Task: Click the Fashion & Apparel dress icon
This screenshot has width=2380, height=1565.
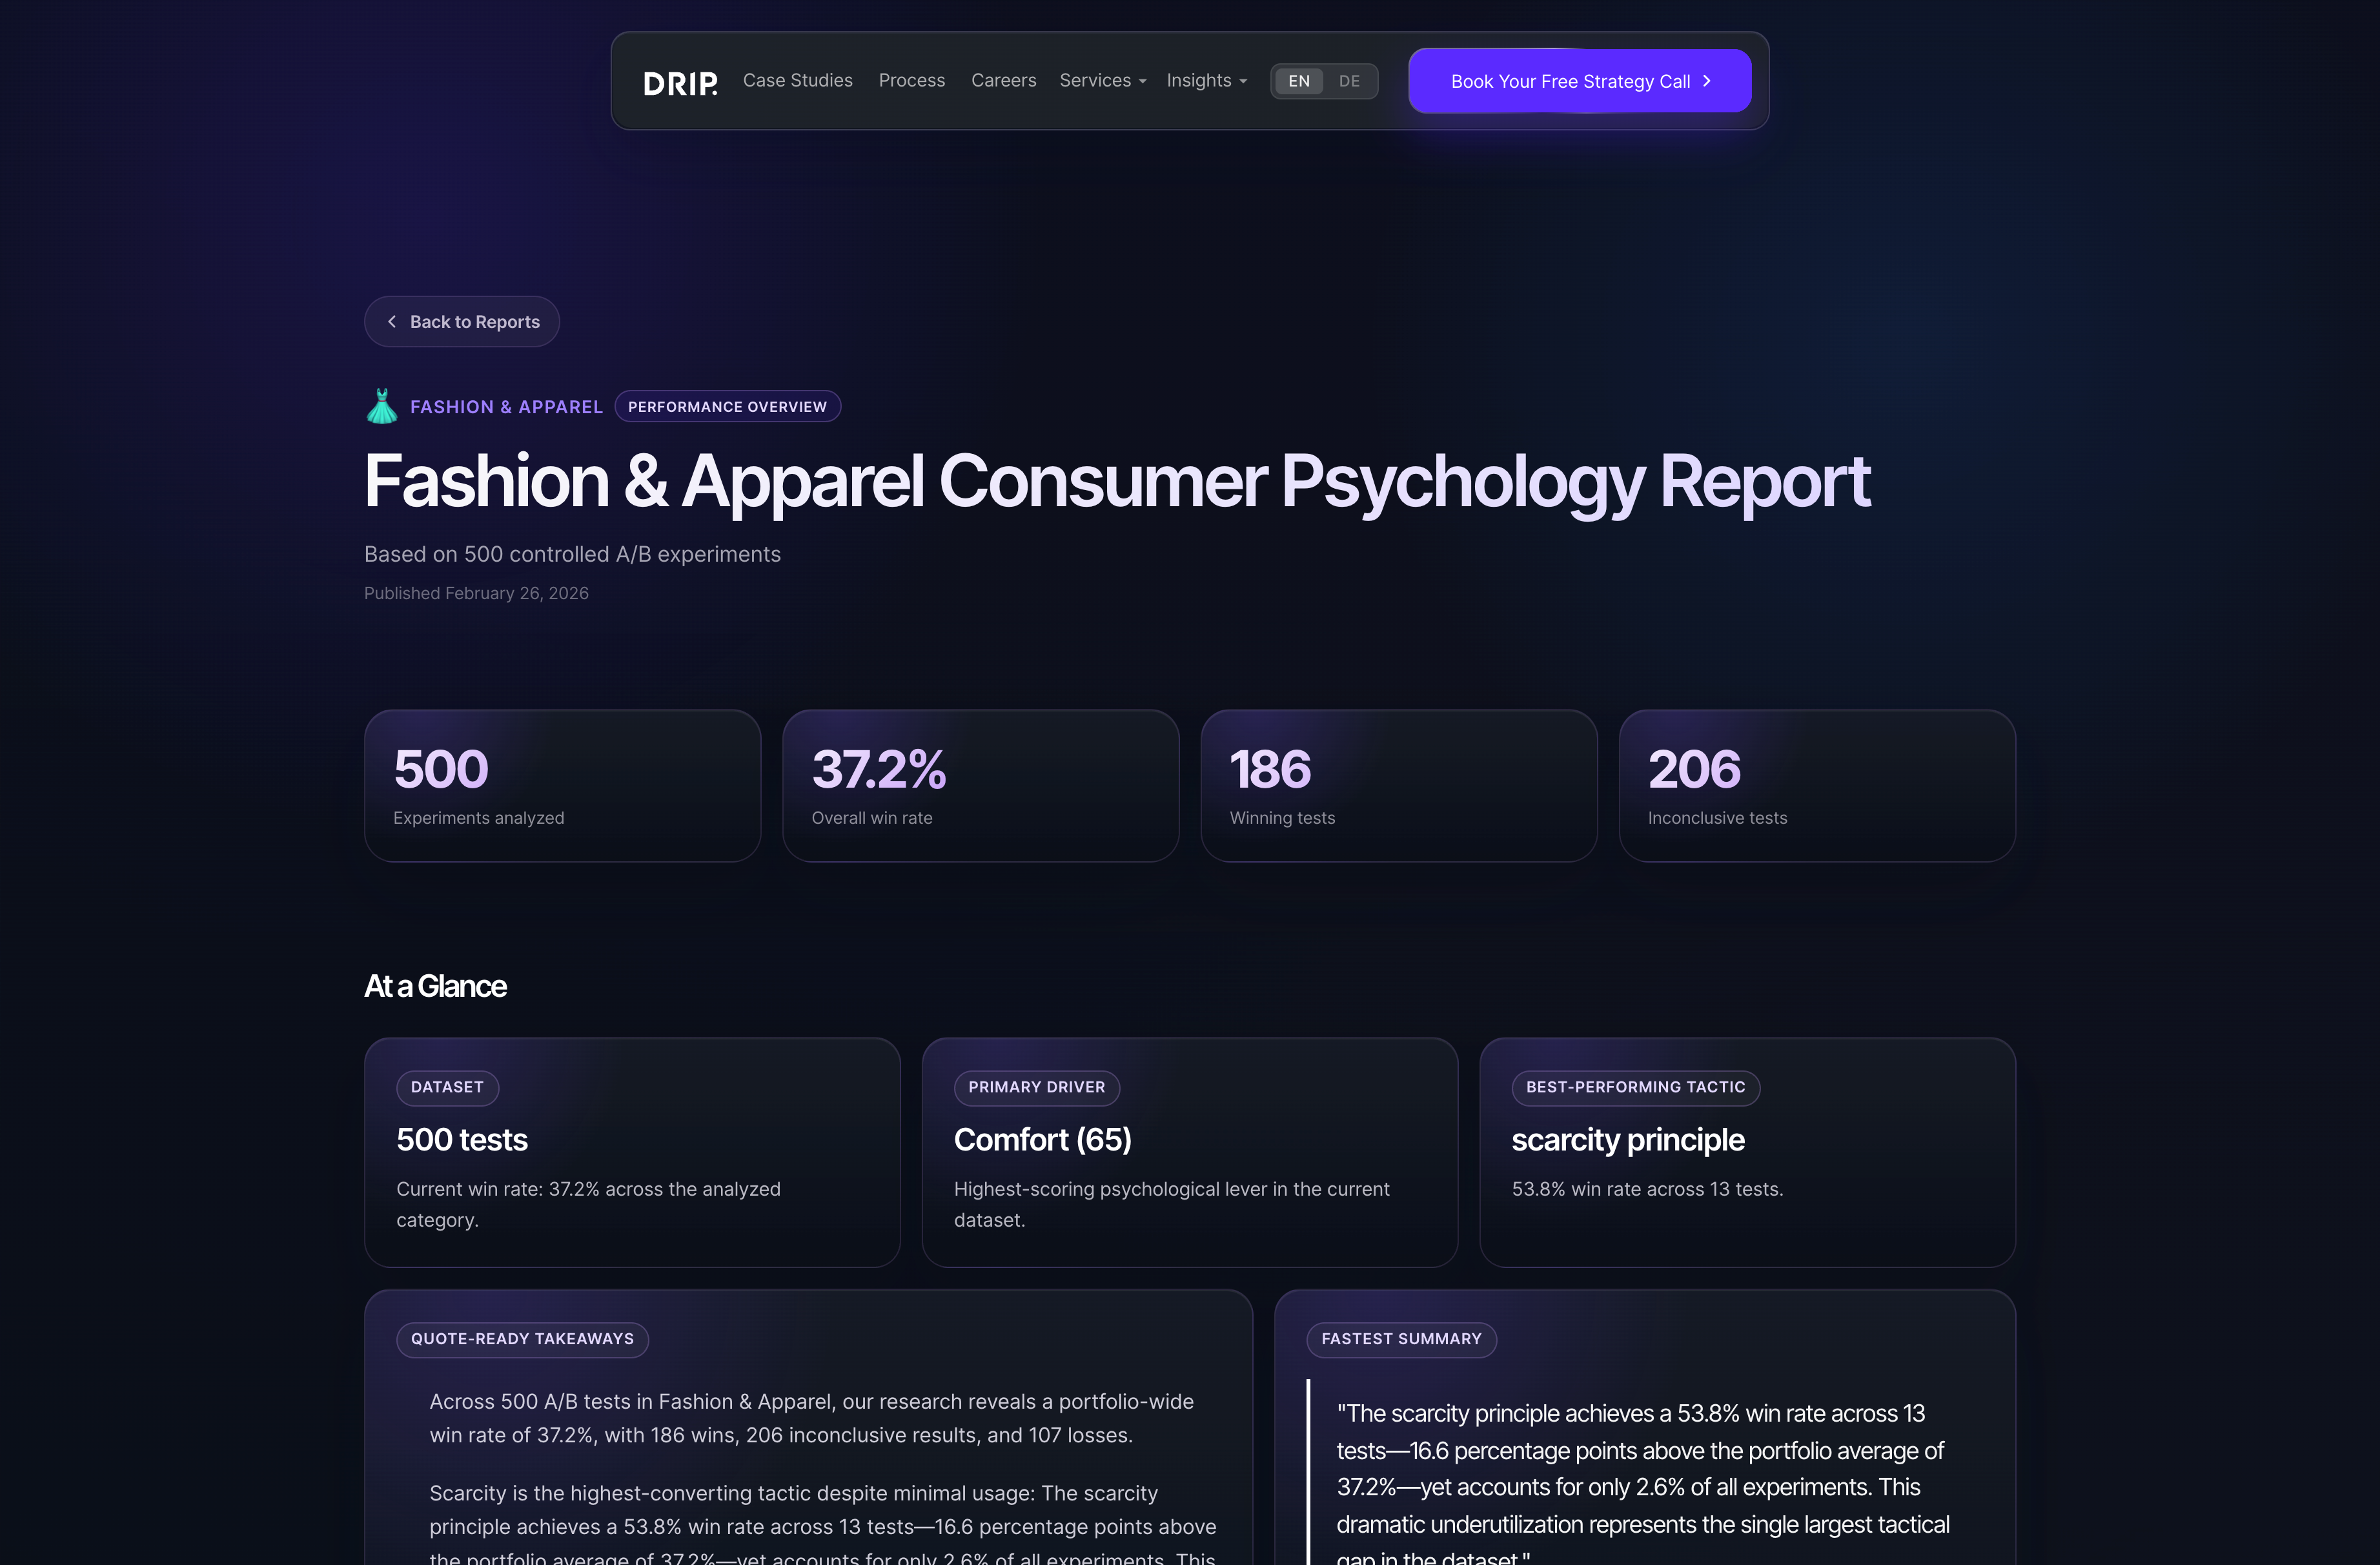Action: pos(382,406)
